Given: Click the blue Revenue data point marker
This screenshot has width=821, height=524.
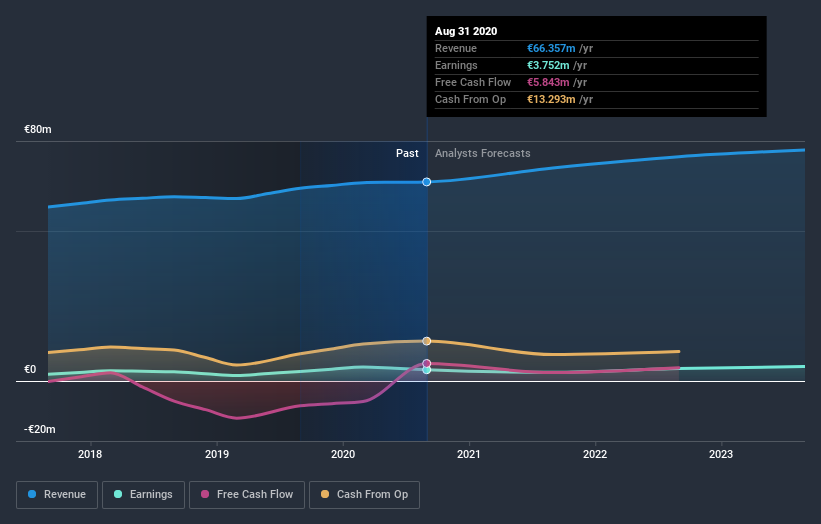Looking at the screenshot, I should tap(427, 182).
